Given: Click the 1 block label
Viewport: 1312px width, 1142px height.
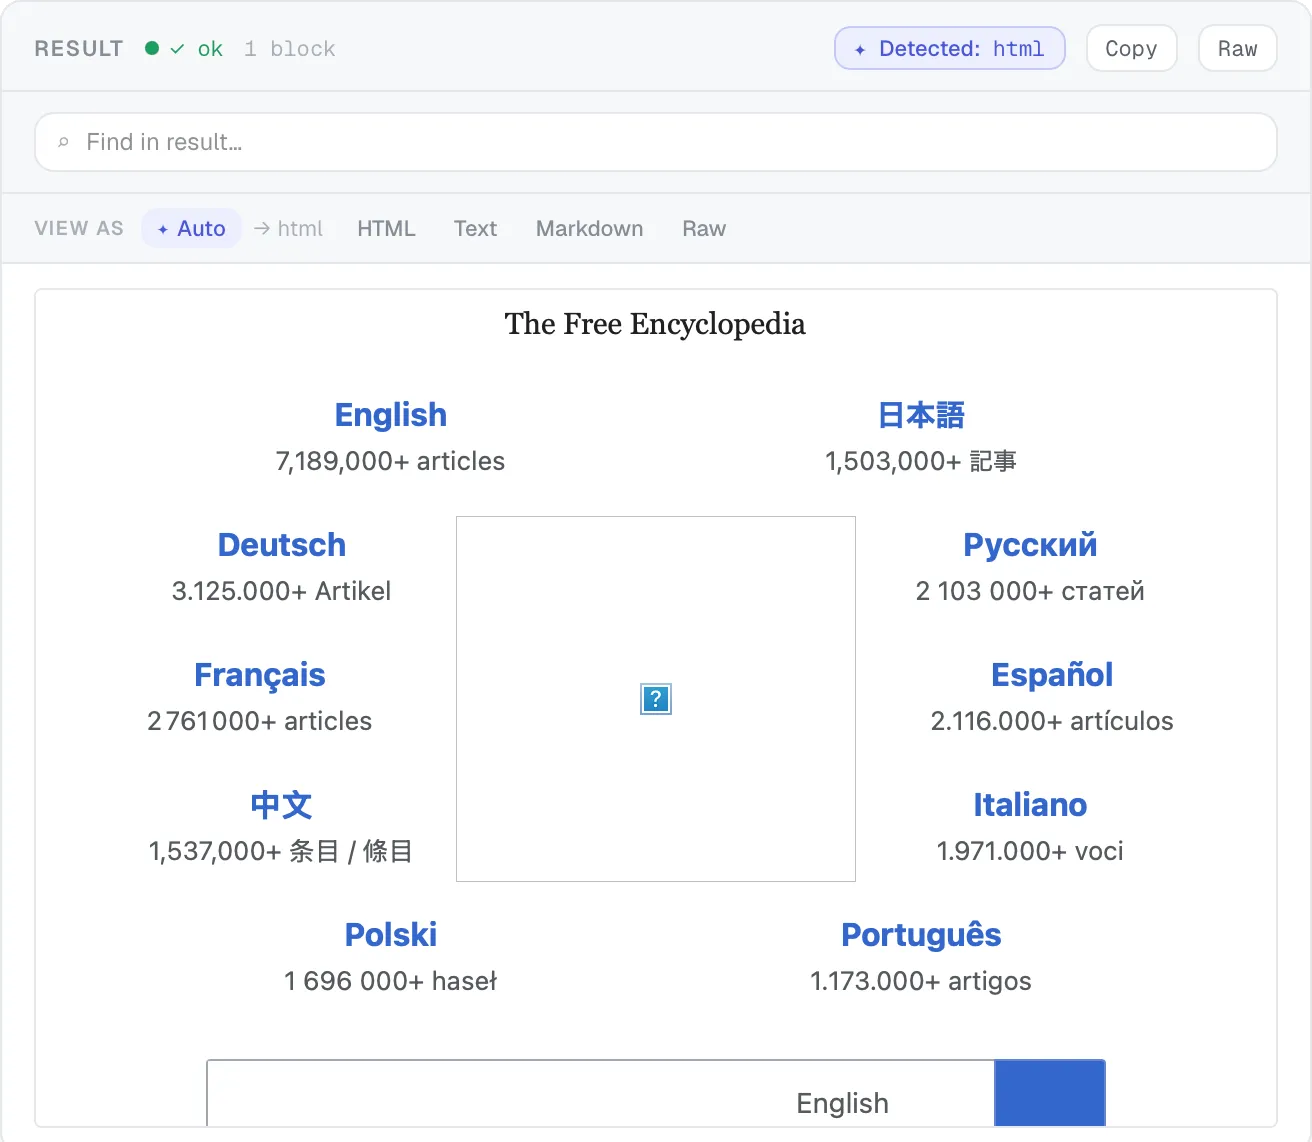Looking at the screenshot, I should [x=290, y=49].
